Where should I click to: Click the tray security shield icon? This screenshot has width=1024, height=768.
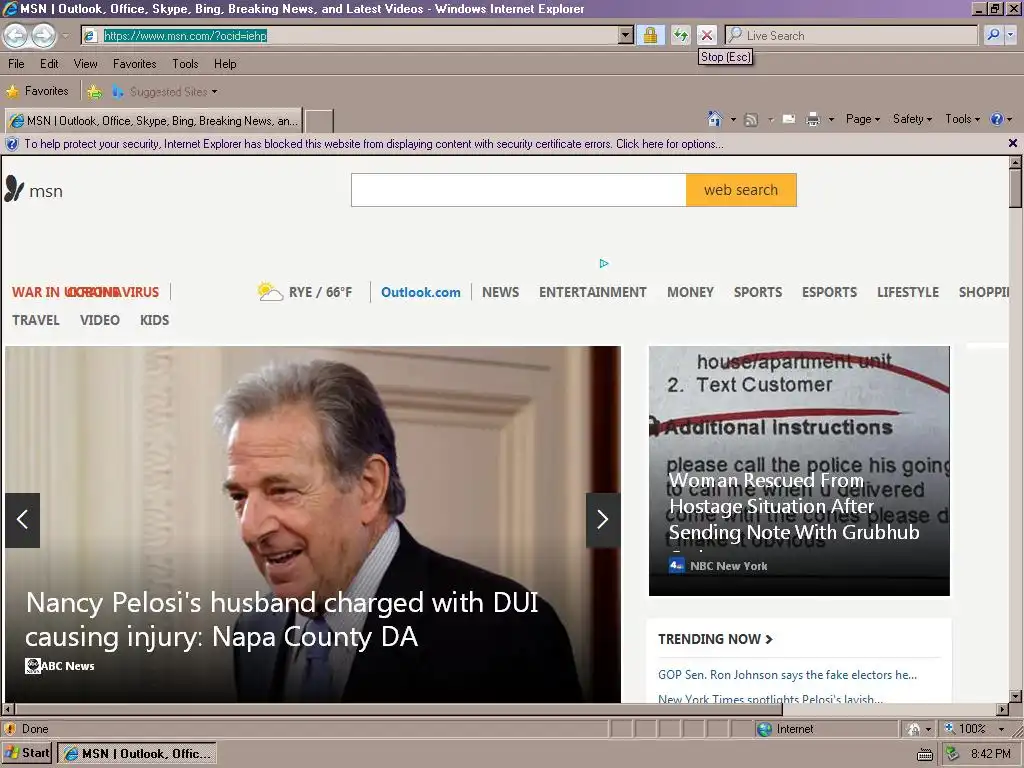953,754
